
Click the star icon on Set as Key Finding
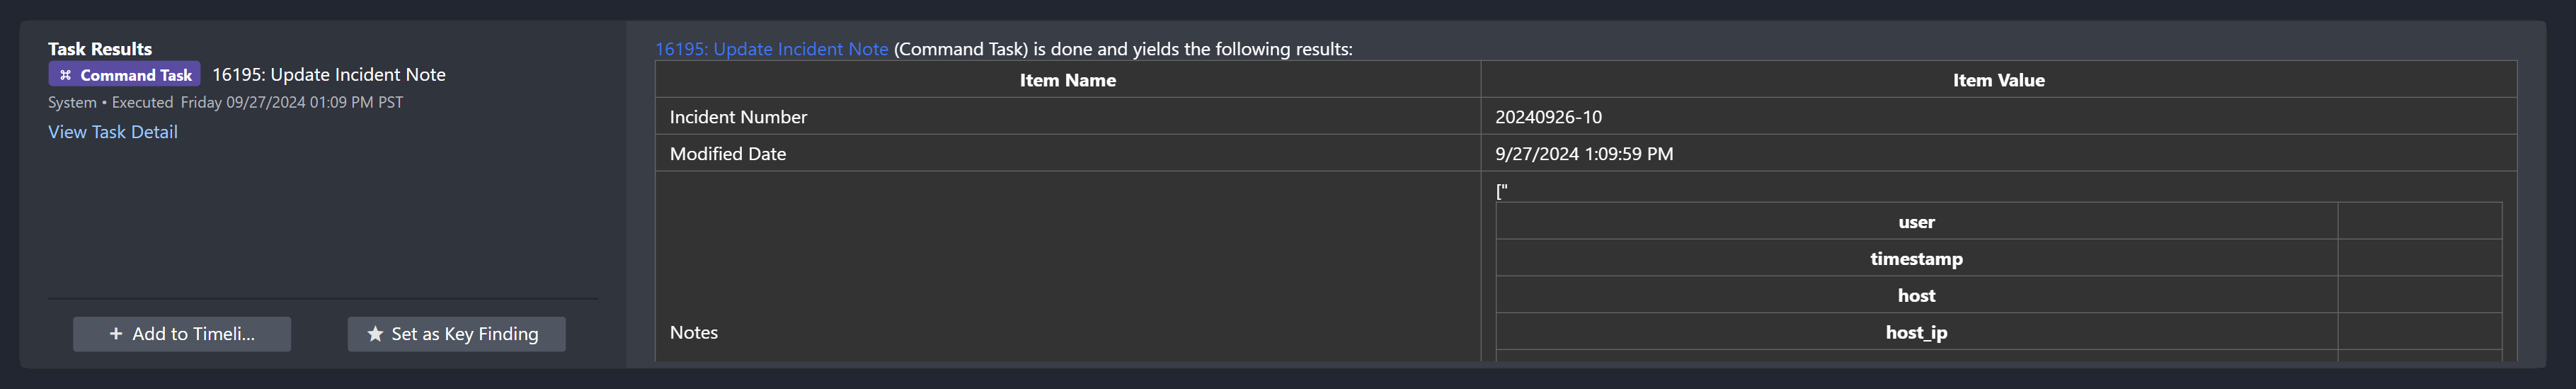pos(375,334)
